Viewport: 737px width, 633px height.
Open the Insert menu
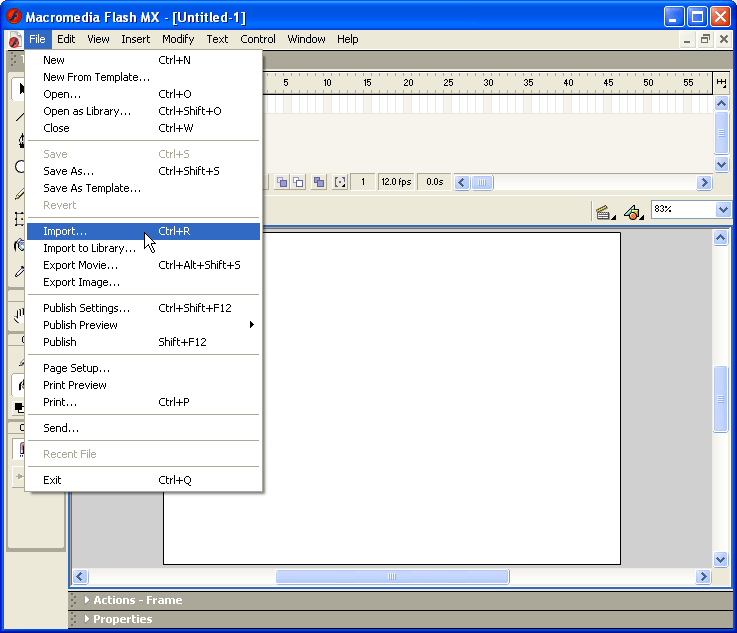pyautogui.click(x=135, y=39)
